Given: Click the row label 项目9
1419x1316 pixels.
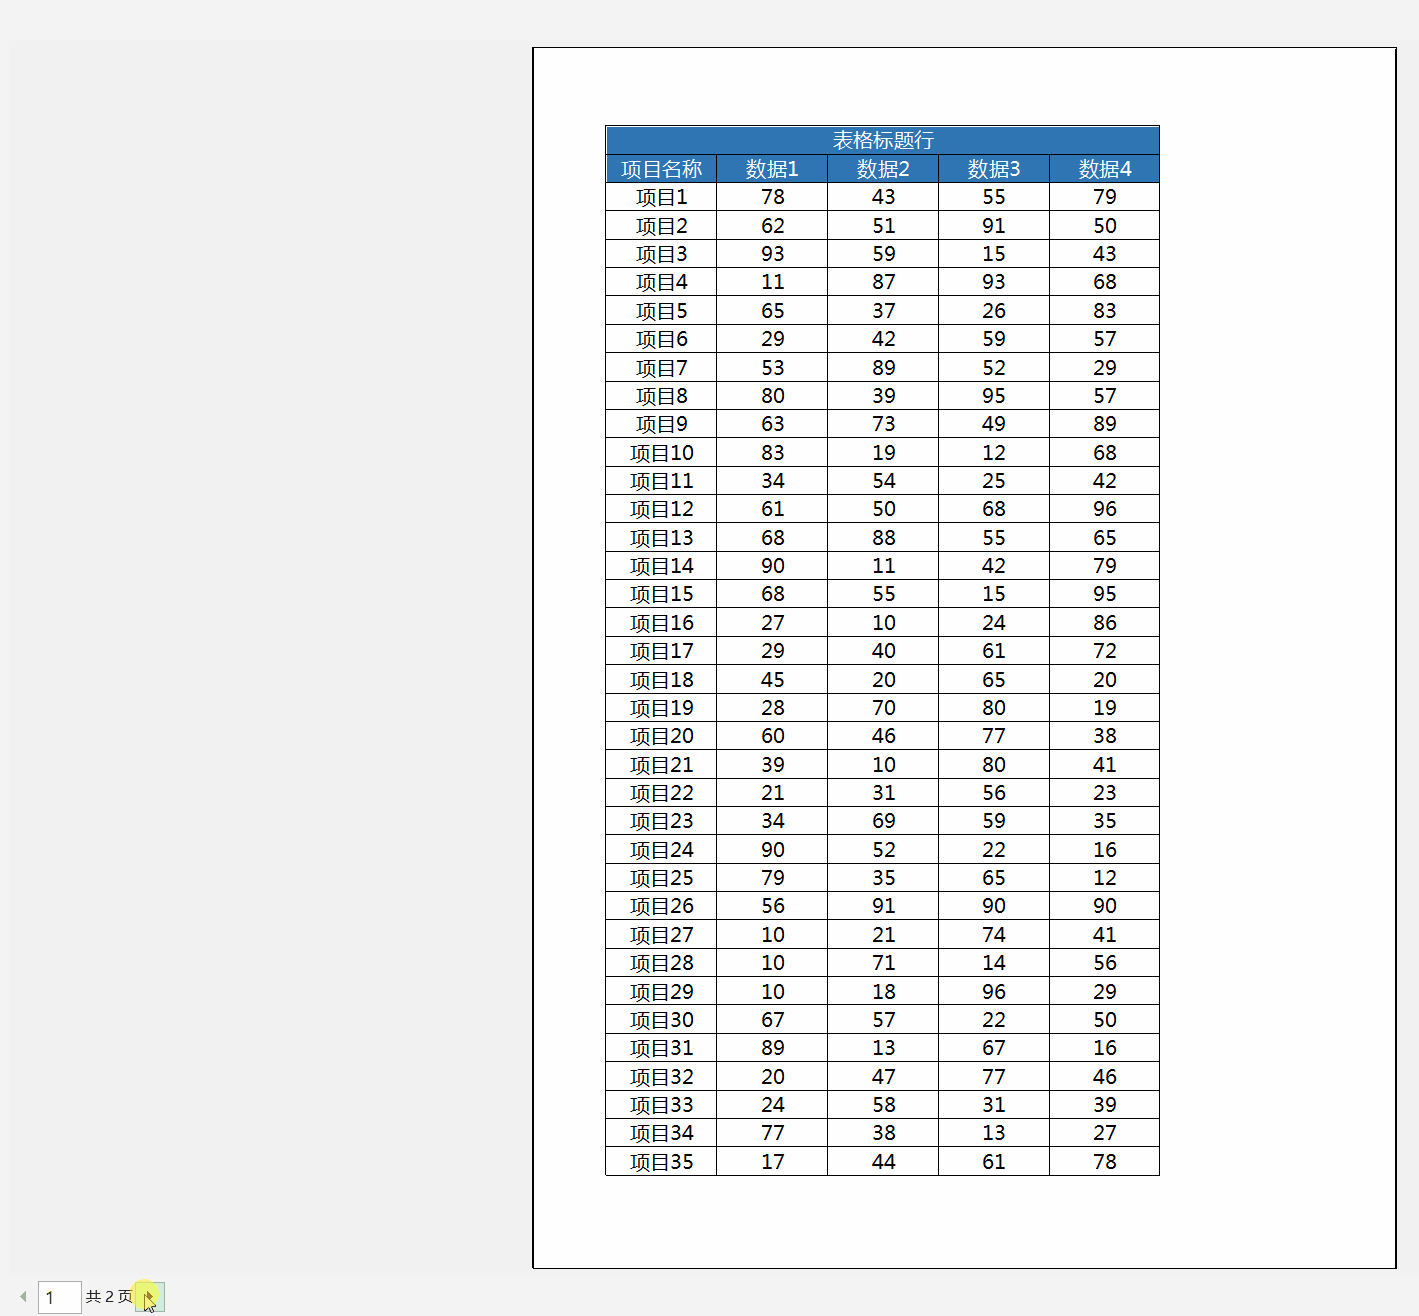Looking at the screenshot, I should click(662, 424).
